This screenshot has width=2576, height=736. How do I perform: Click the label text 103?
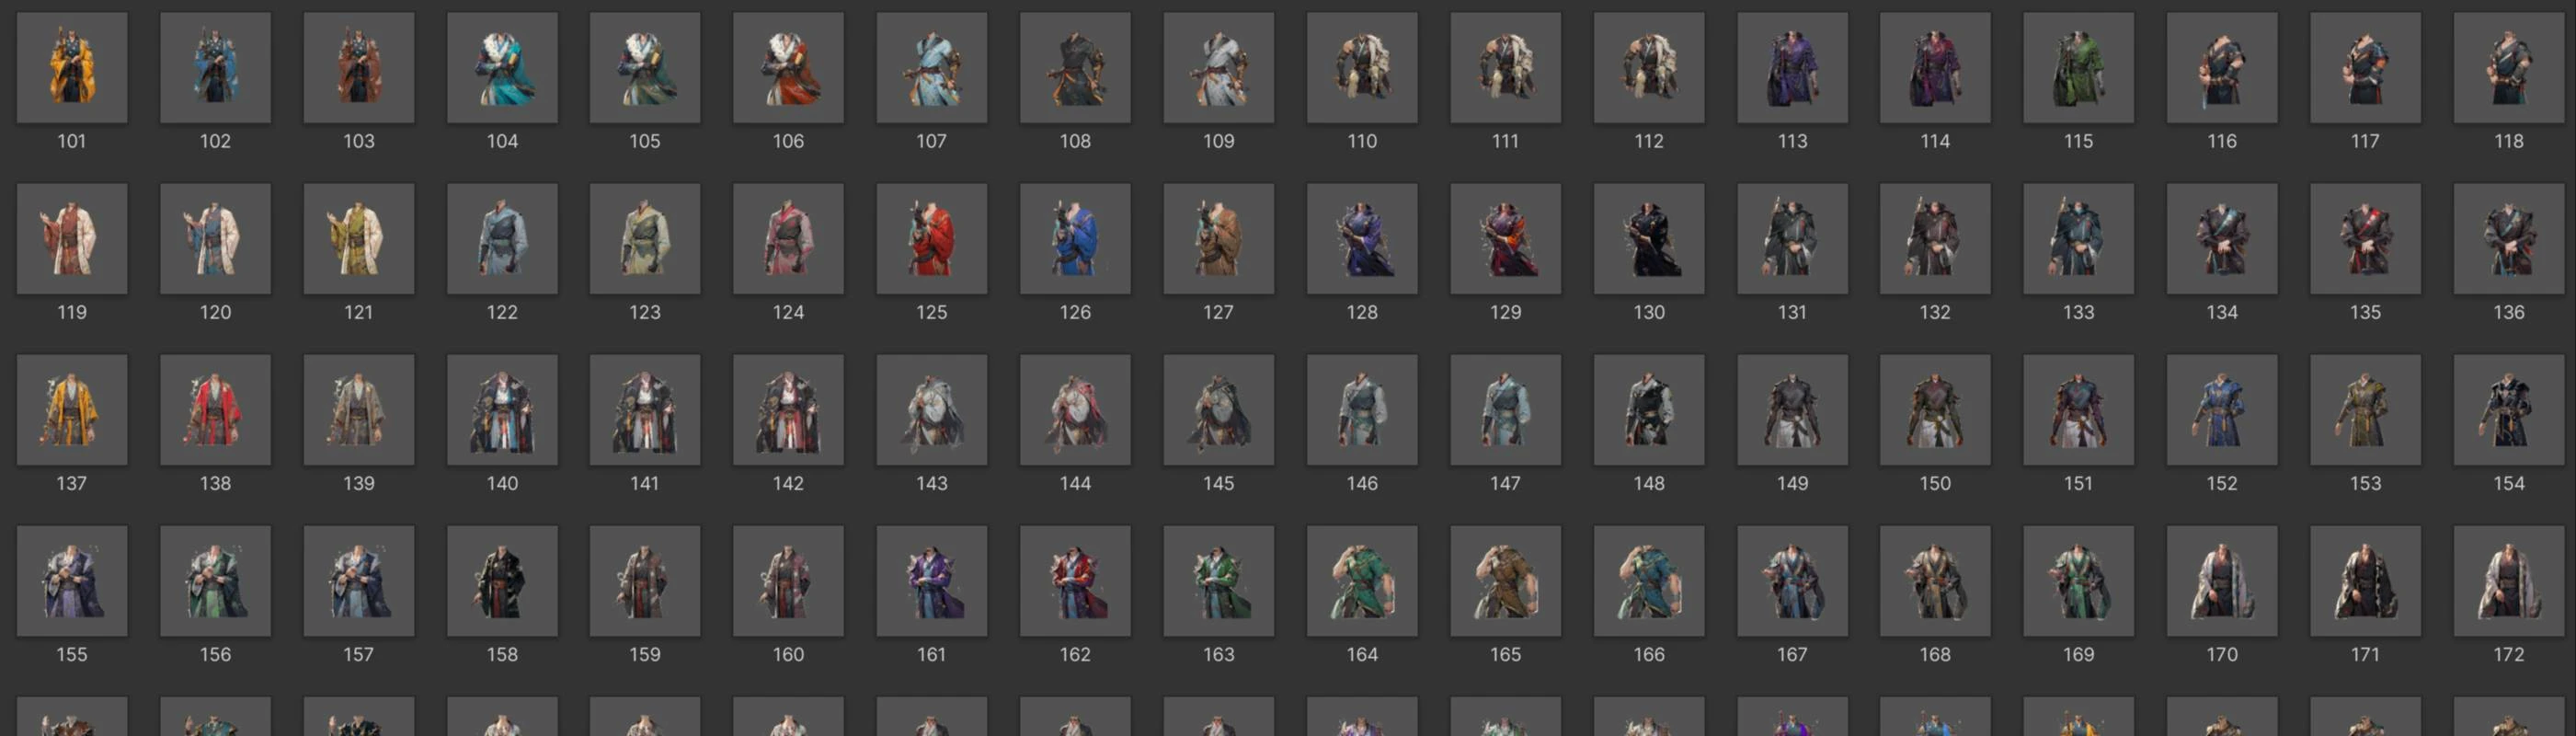358,141
